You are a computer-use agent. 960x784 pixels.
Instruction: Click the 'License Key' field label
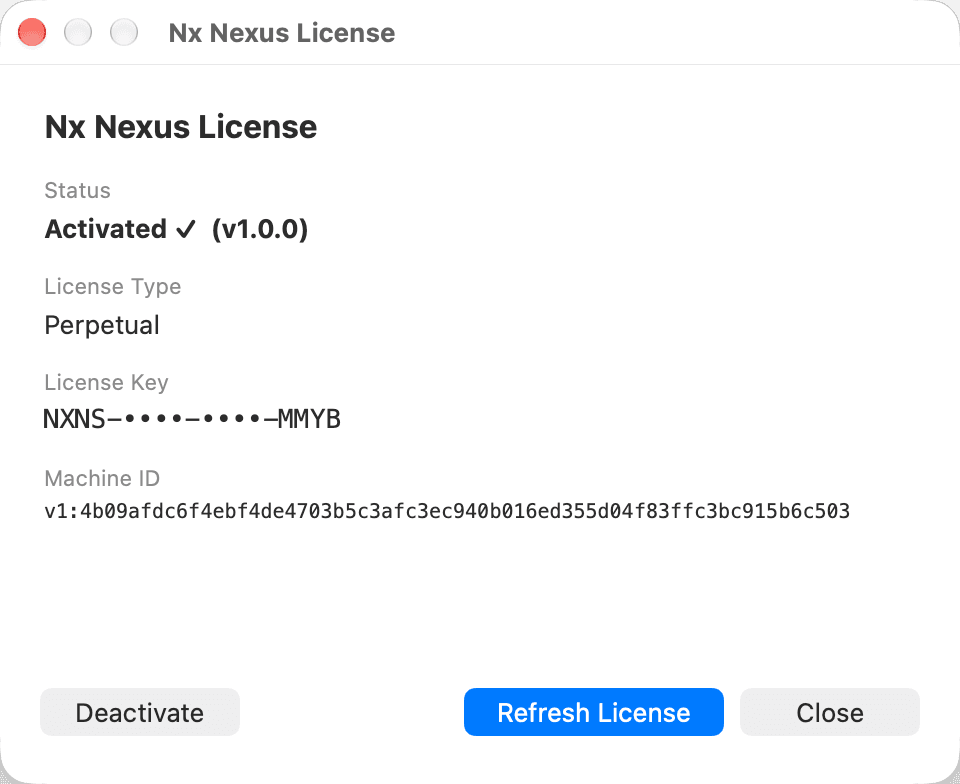click(106, 383)
